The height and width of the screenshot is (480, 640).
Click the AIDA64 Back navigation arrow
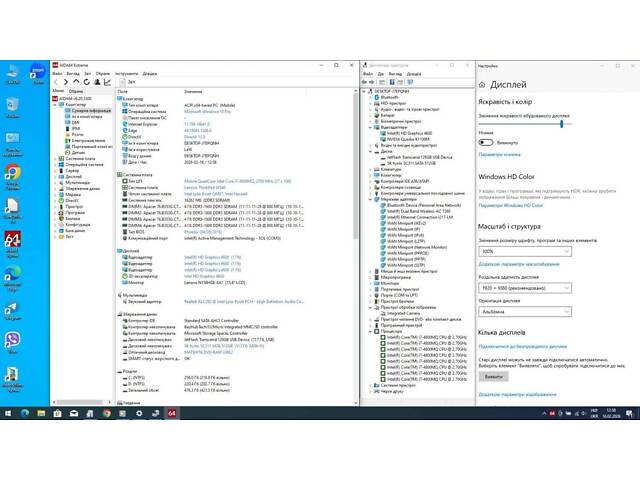pyautogui.click(x=58, y=83)
